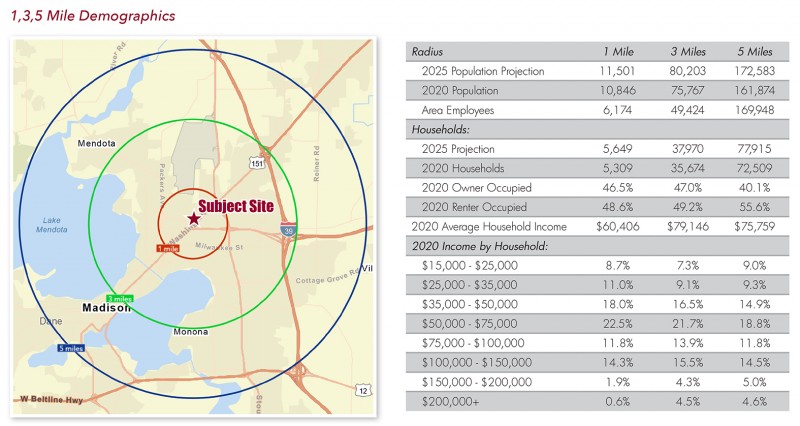Click the '$50,000 - $75,000' income bracket

pos(469,323)
